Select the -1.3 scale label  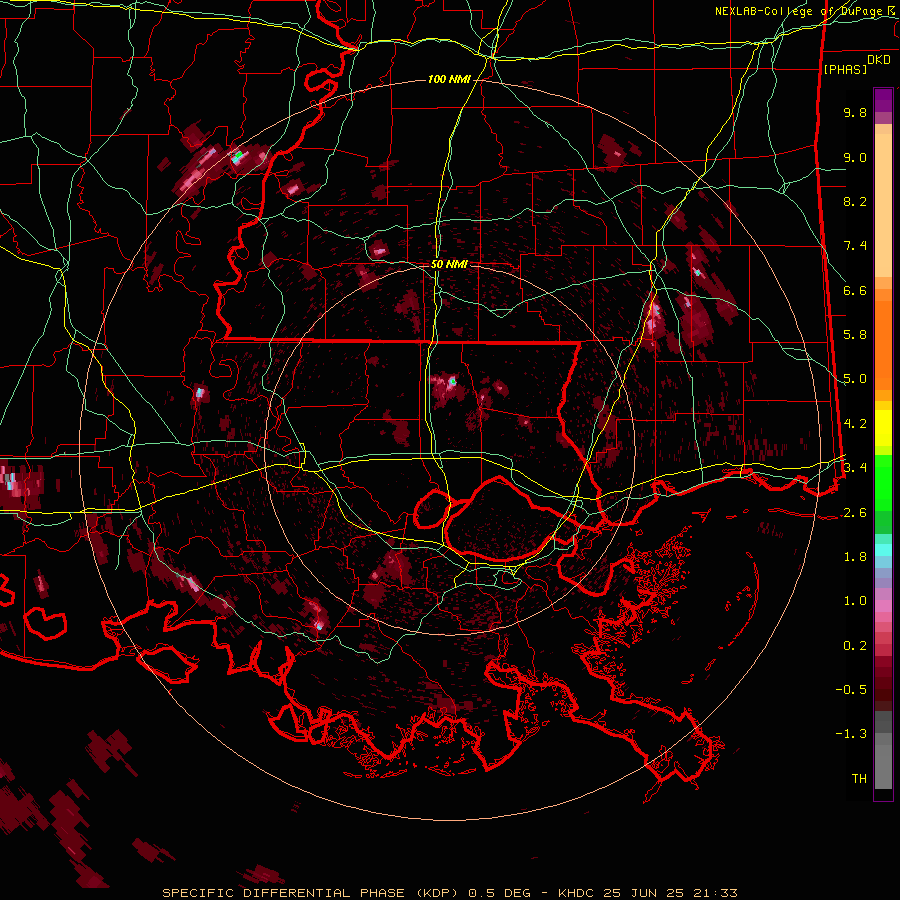coord(851,734)
